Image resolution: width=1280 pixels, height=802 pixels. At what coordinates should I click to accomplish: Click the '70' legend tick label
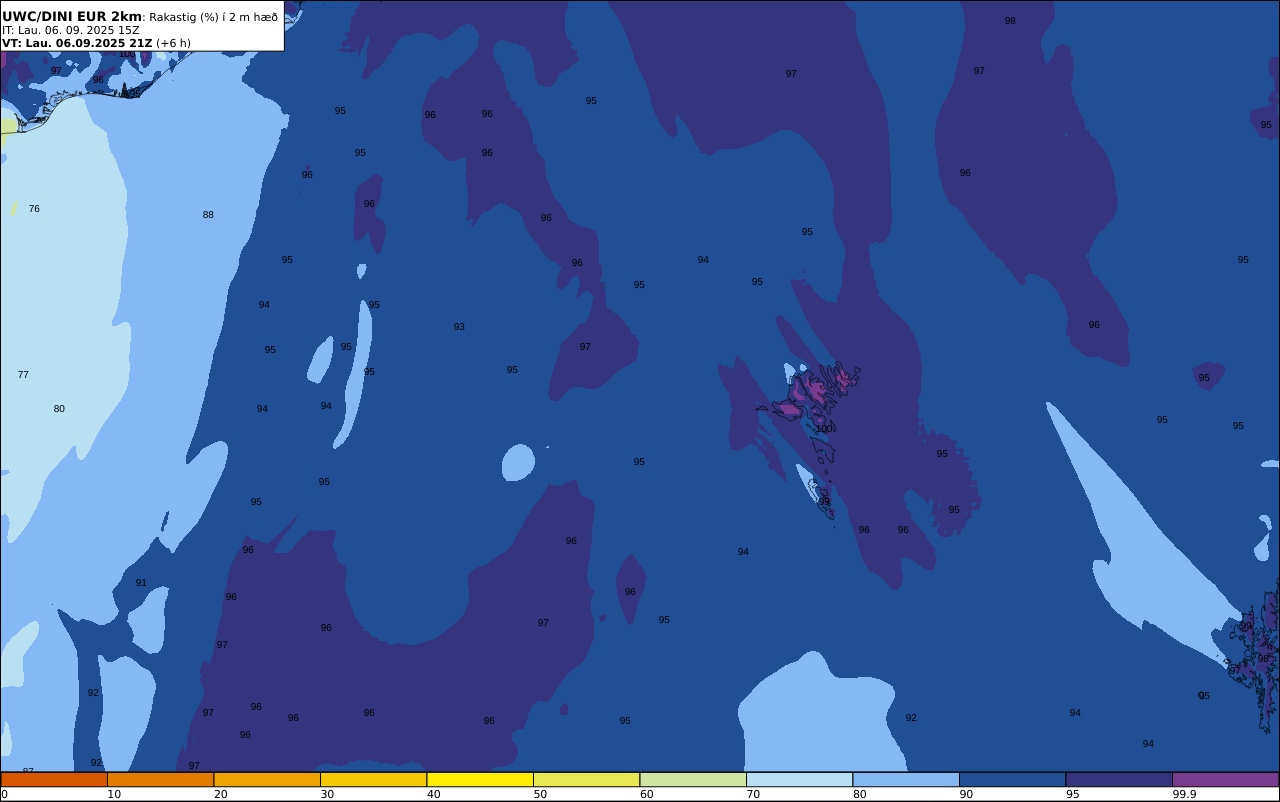coord(753,794)
